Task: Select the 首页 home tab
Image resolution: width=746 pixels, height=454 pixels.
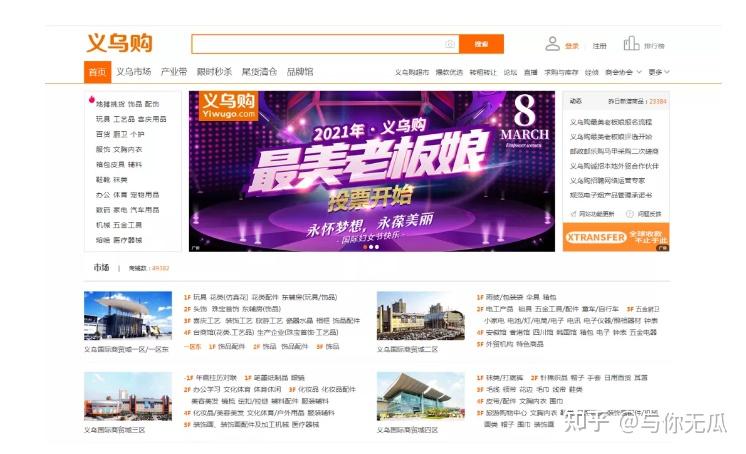Action: [x=98, y=72]
